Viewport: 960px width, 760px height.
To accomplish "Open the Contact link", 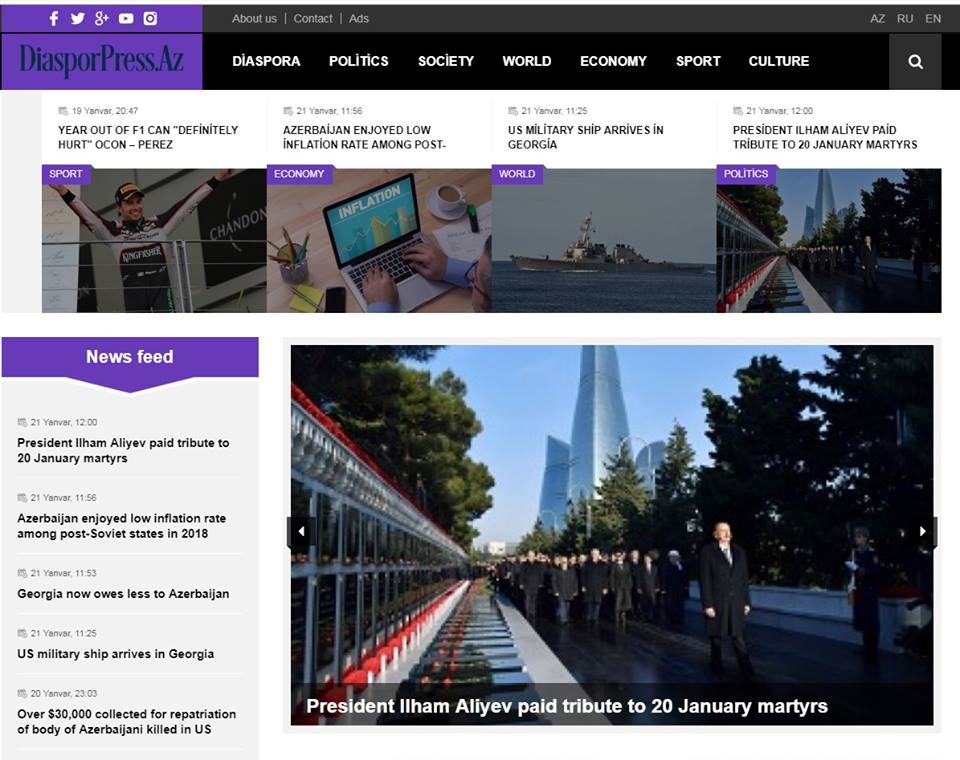I will coord(313,19).
